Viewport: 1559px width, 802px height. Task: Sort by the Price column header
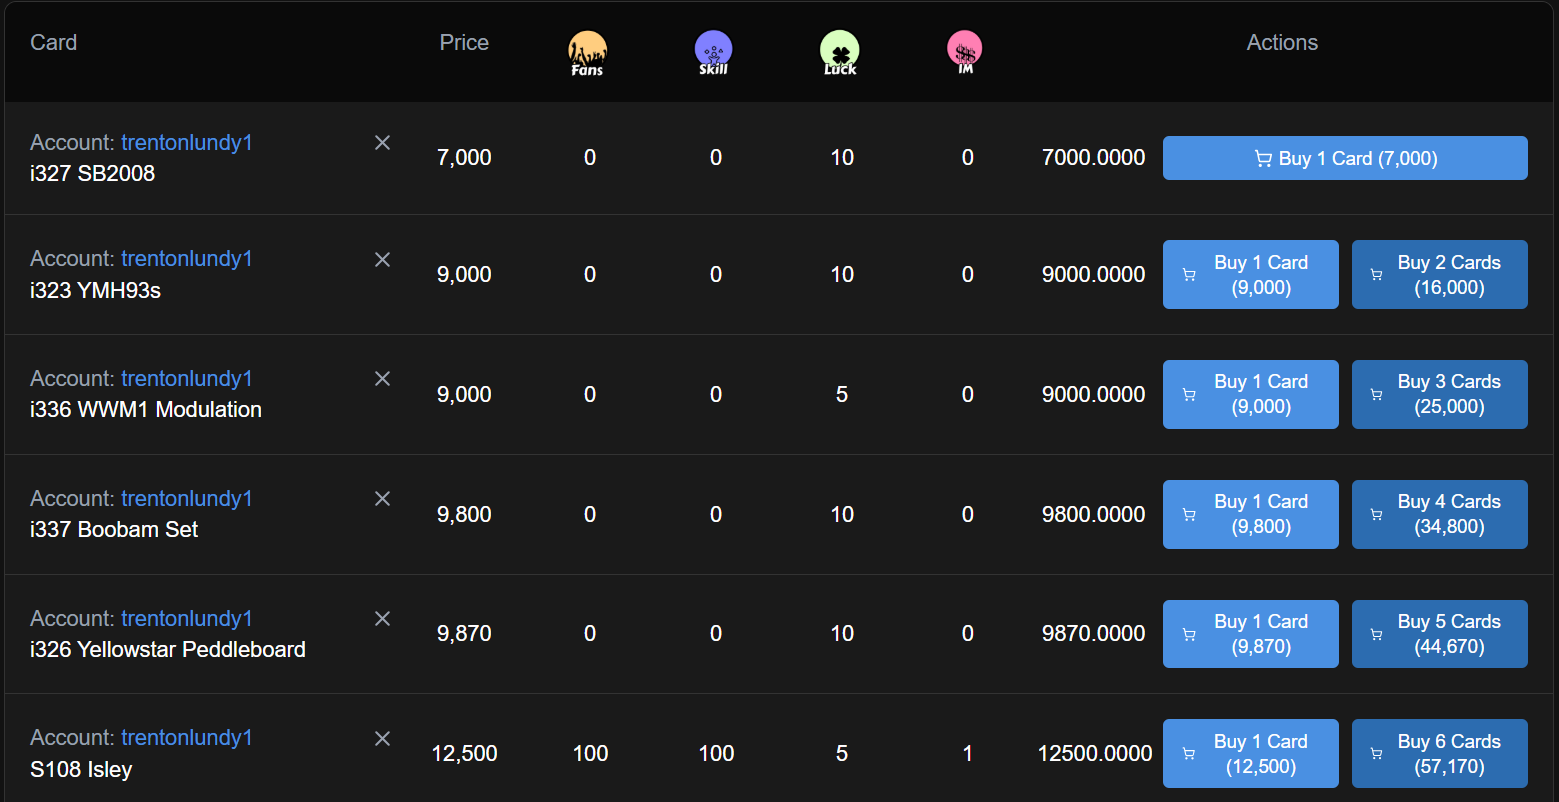(464, 42)
